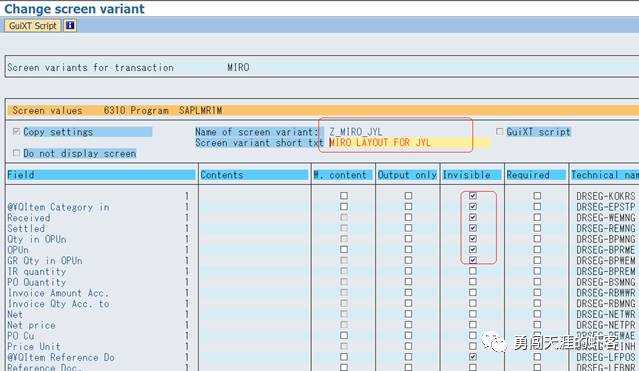Toggle the Copy settings checkbox
This screenshot has height=371, width=639.
(16, 131)
